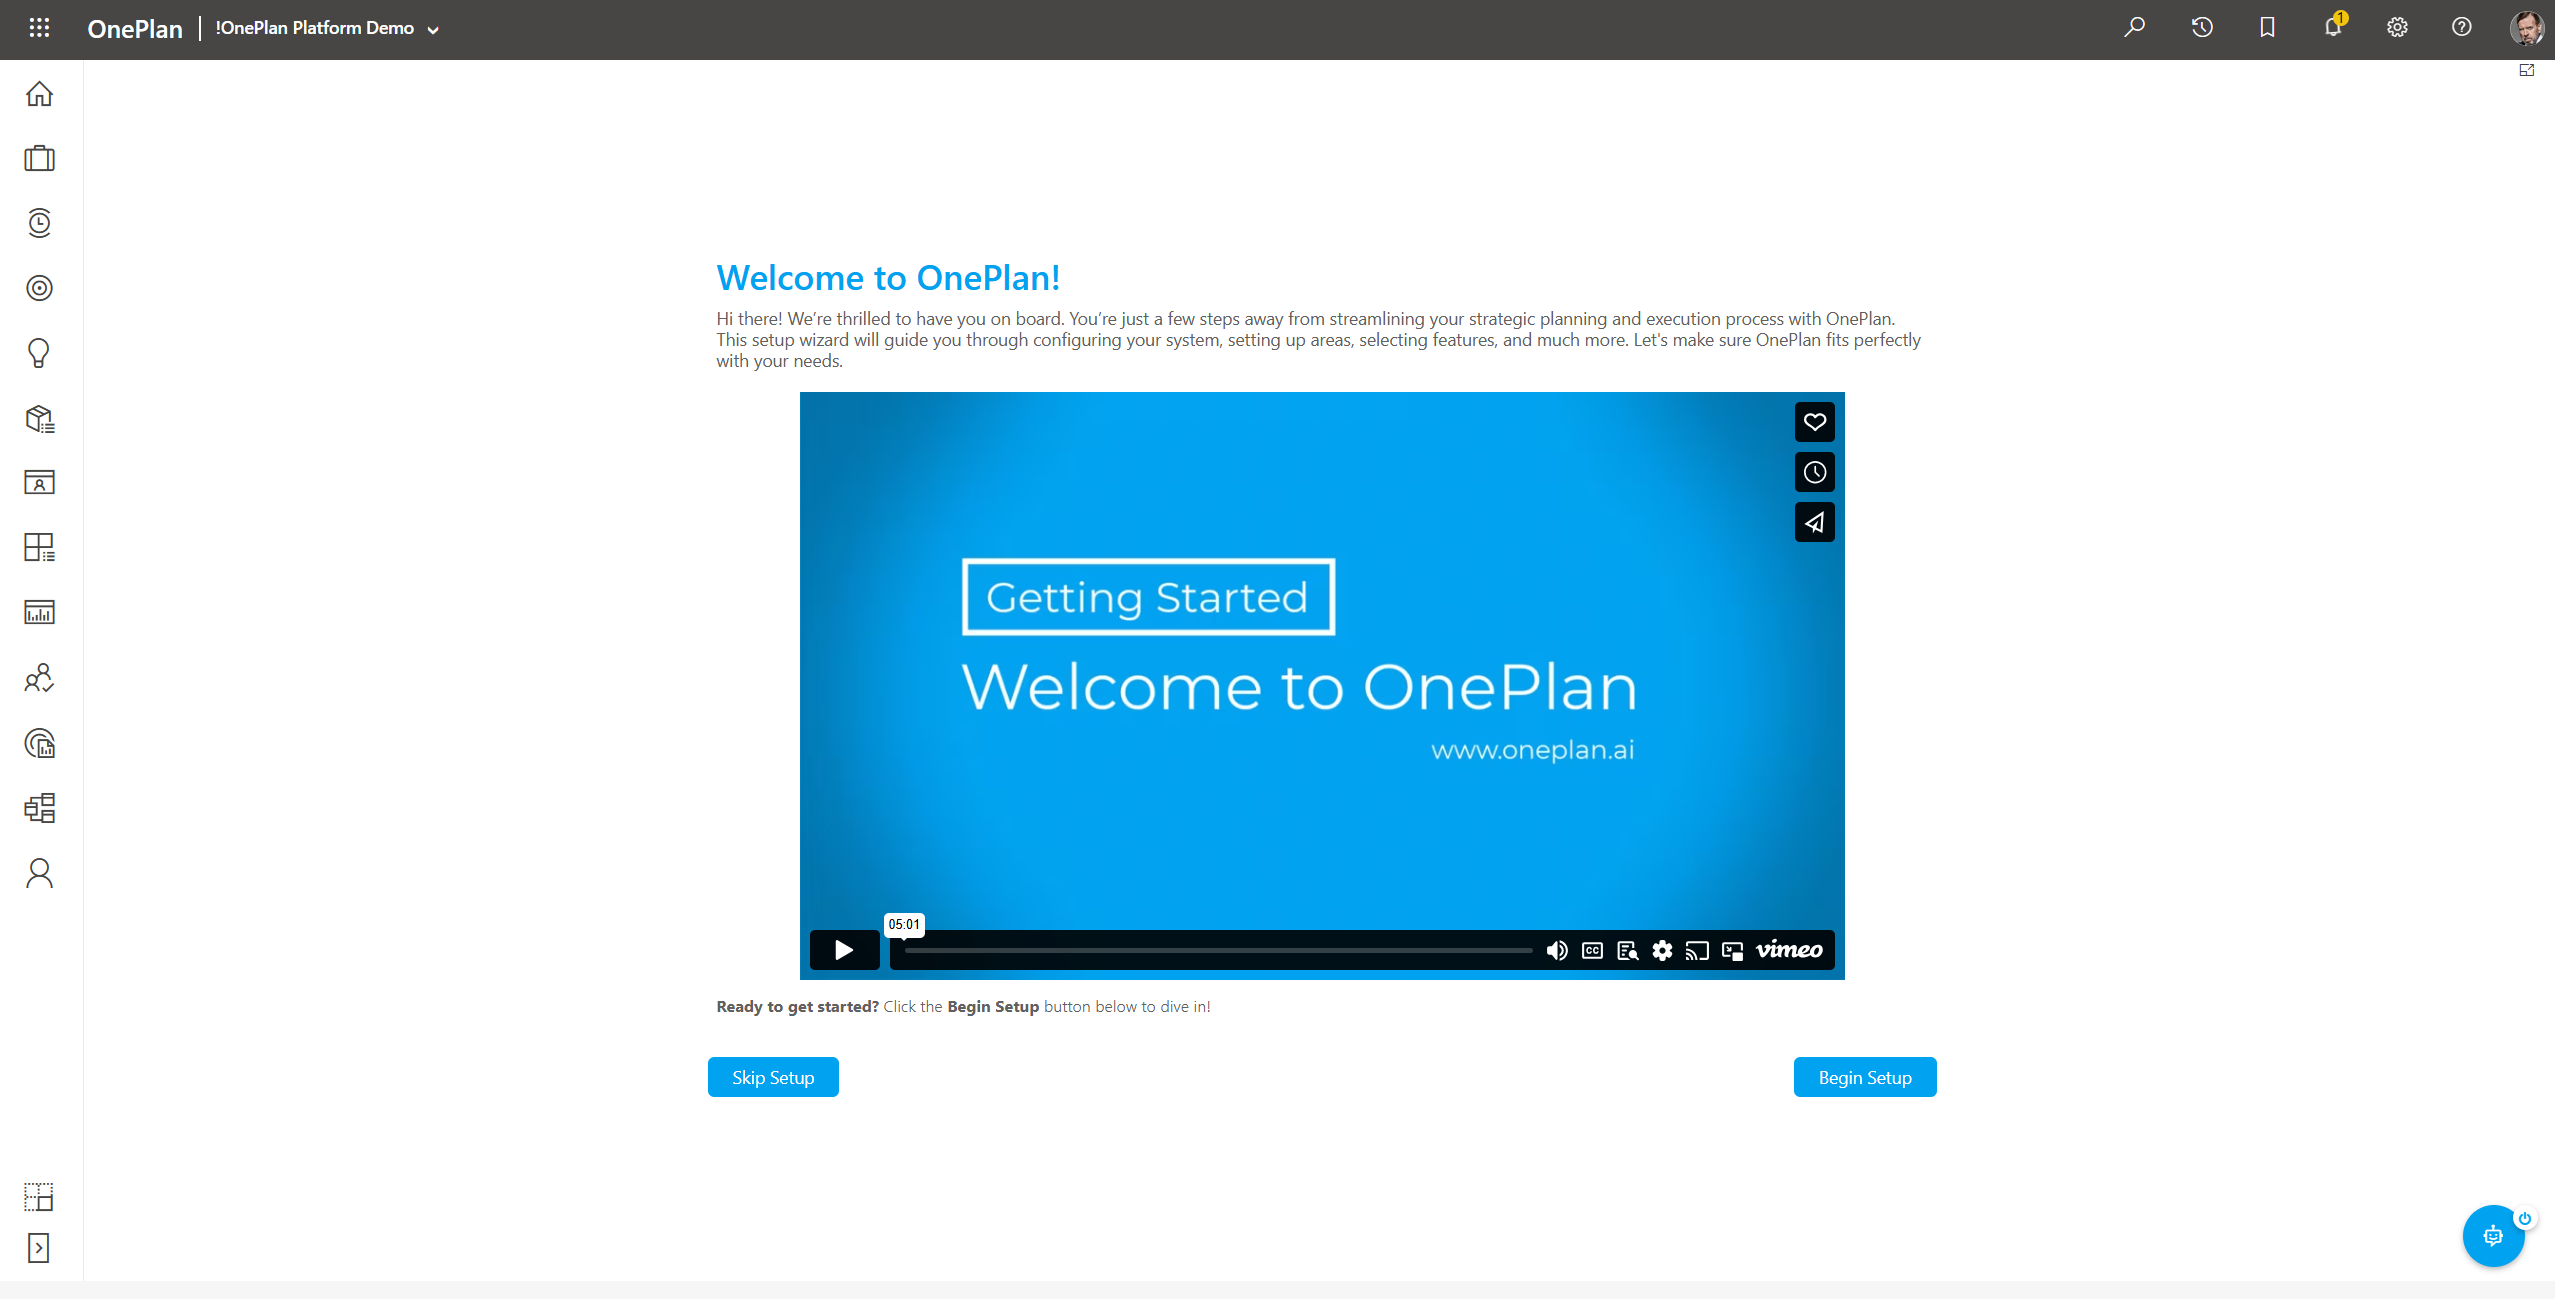Click the pop-out icon below avatar
Viewport: 2555px width, 1299px height.
click(x=2527, y=70)
